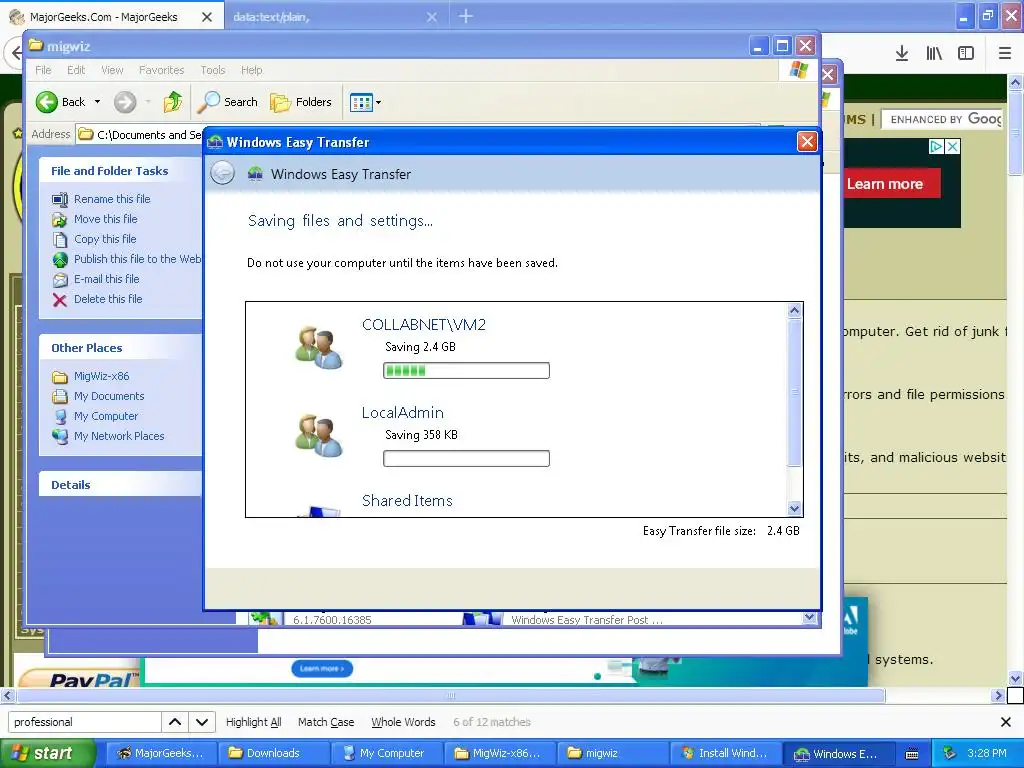Expand the Details panel header
The height and width of the screenshot is (768, 1024).
(120, 485)
